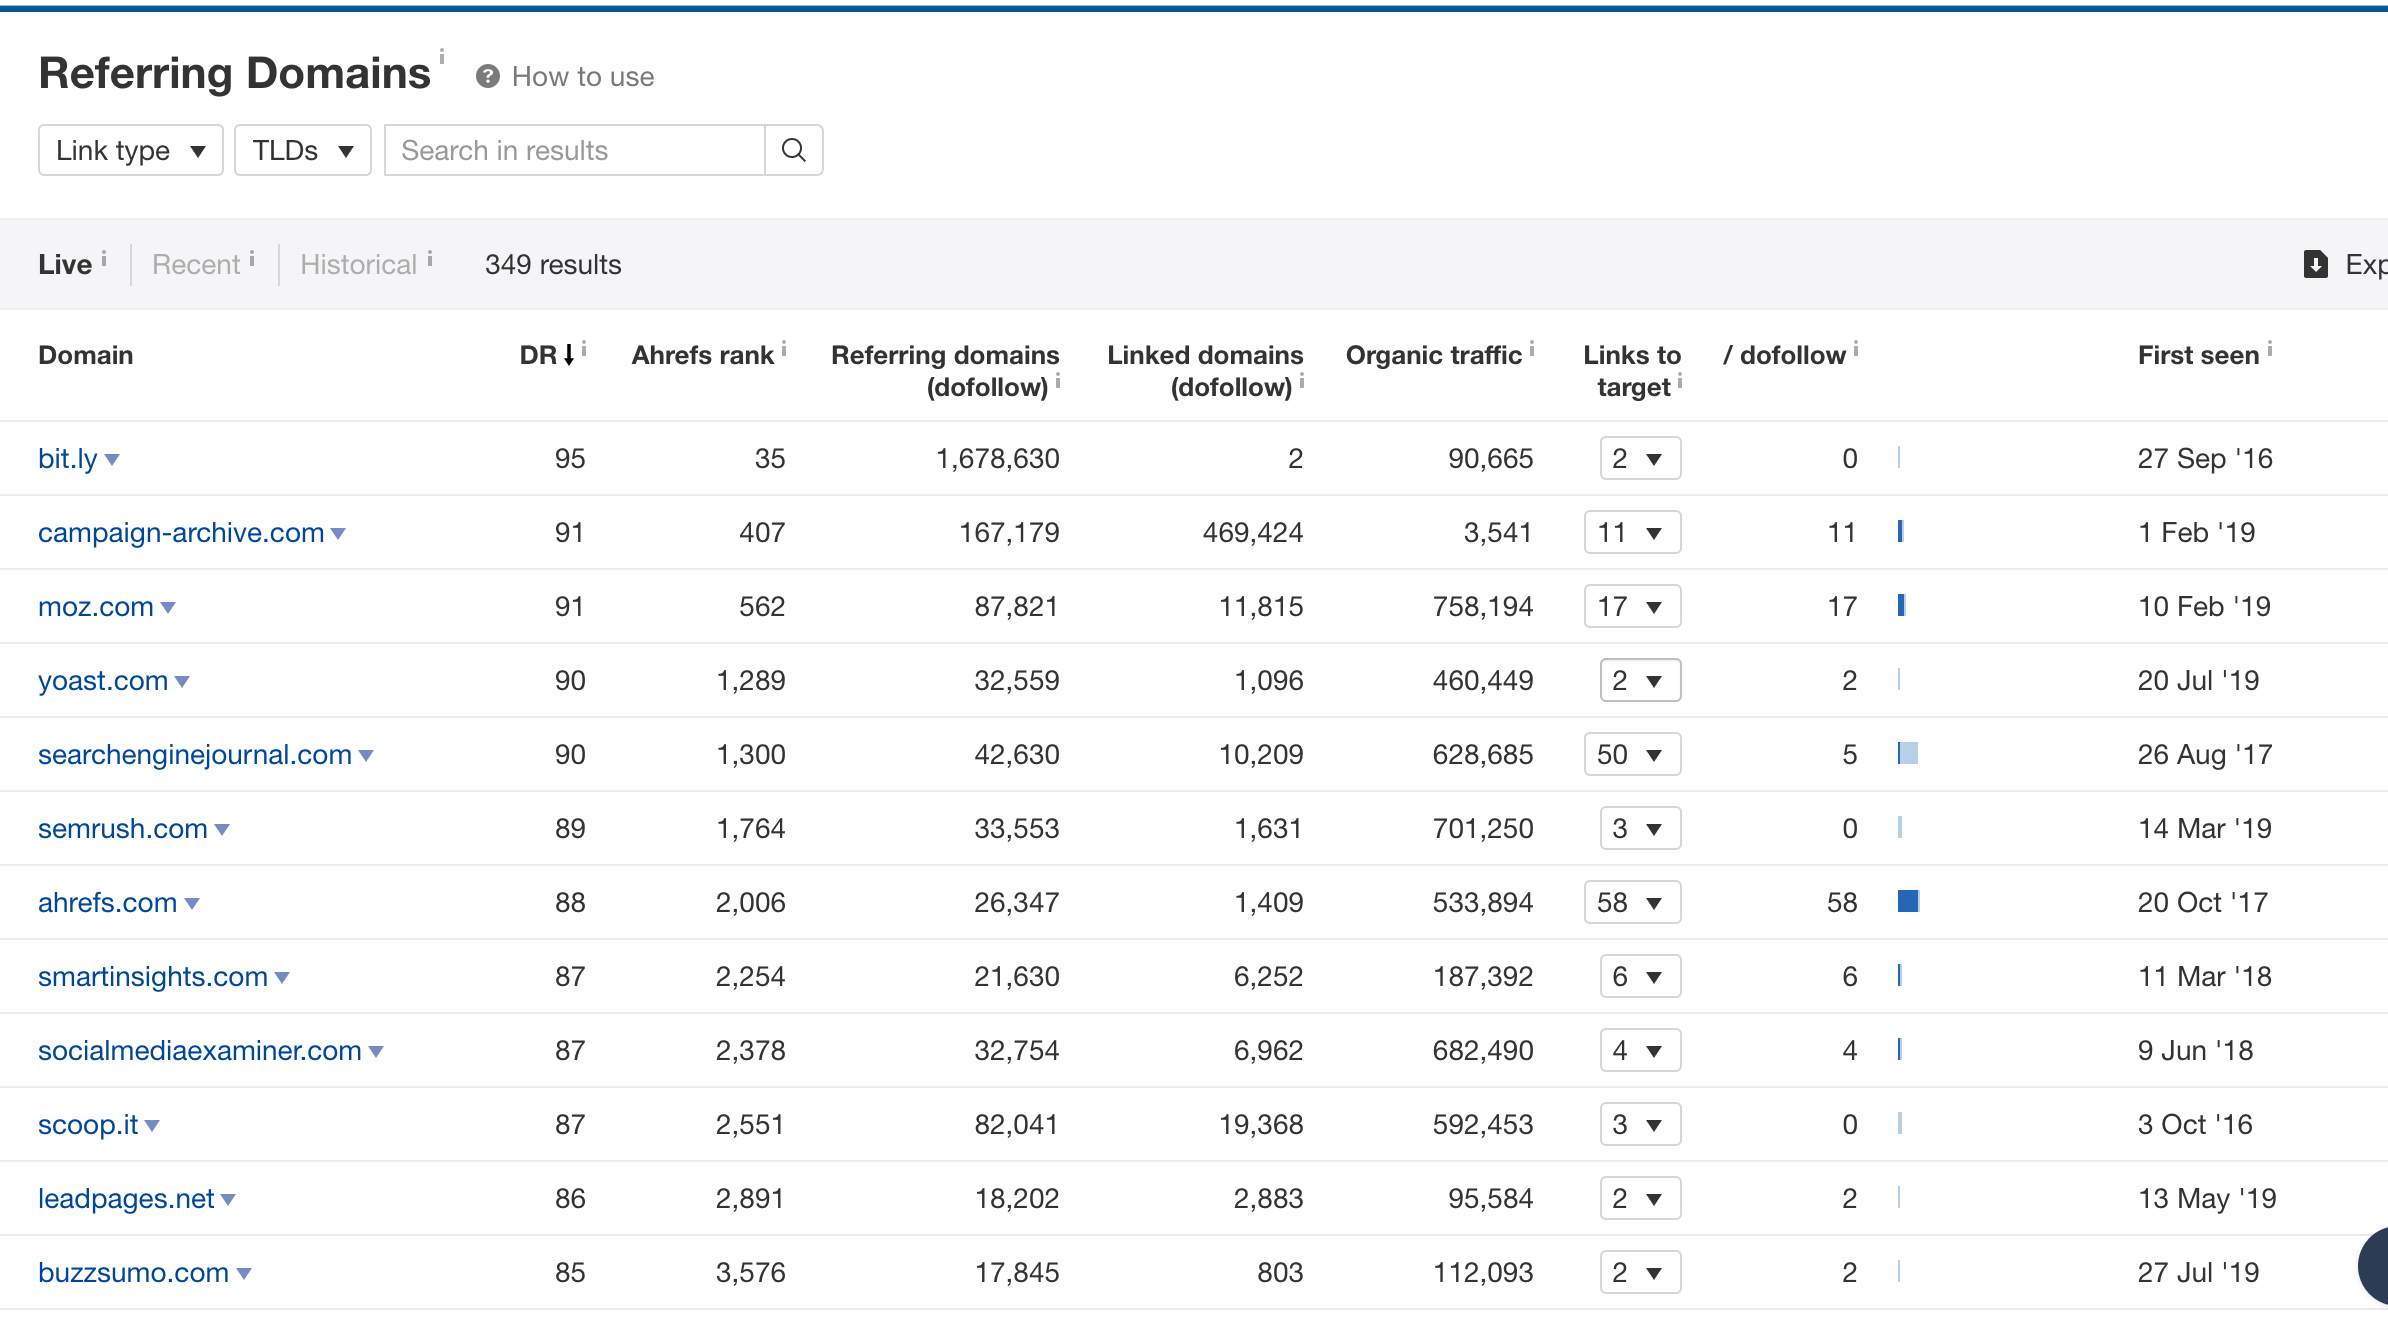Viewport: 2388px width, 1320px height.
Task: Click the DR sort arrow header
Action: (568, 355)
